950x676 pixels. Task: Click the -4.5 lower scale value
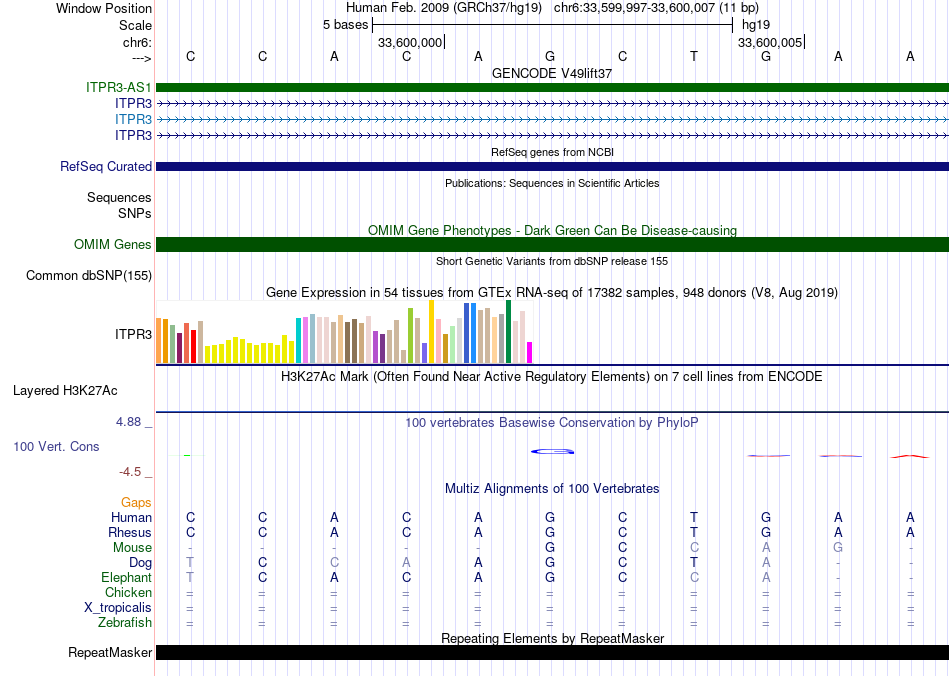click(x=130, y=472)
